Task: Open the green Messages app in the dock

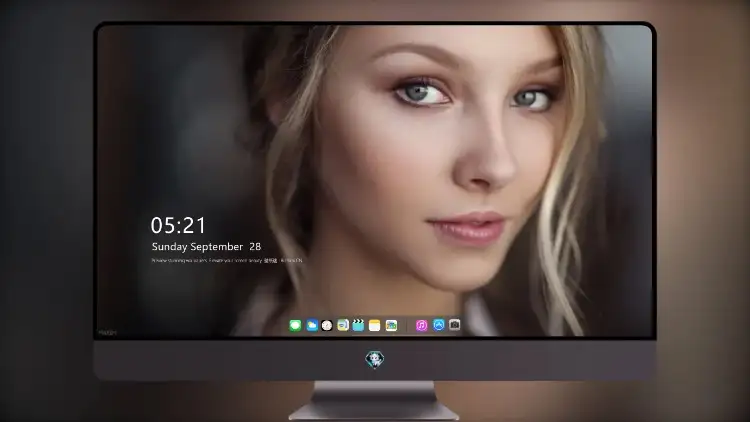Action: pyautogui.click(x=295, y=326)
